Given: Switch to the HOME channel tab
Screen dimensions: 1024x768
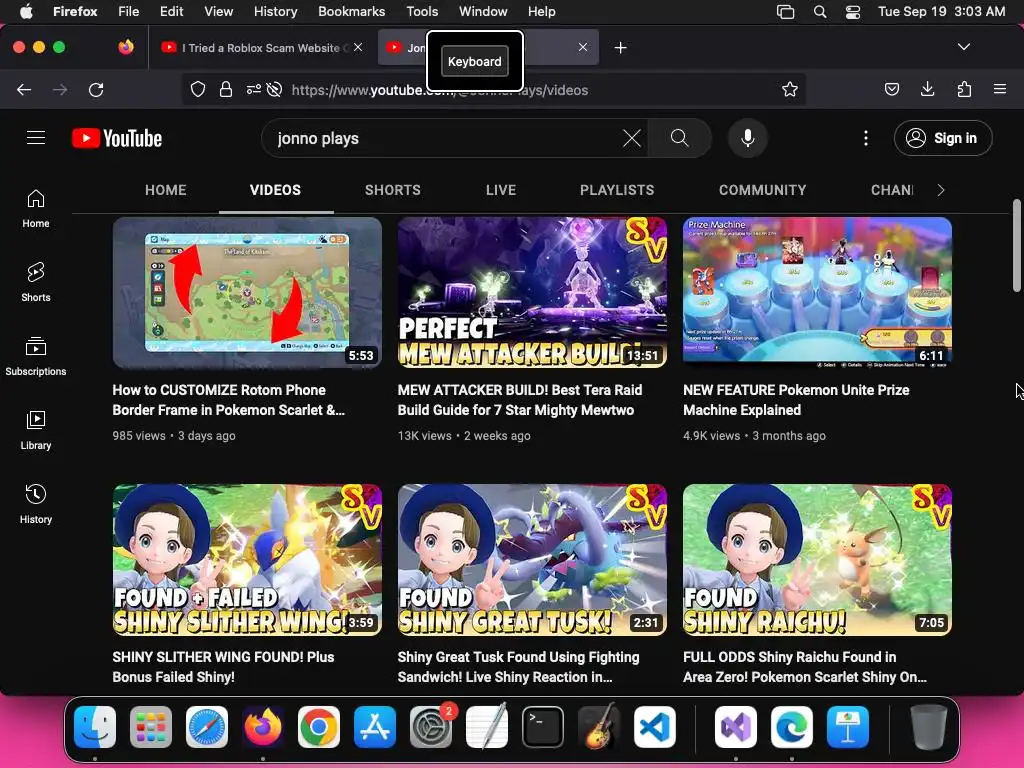Looking at the screenshot, I should (166, 190).
